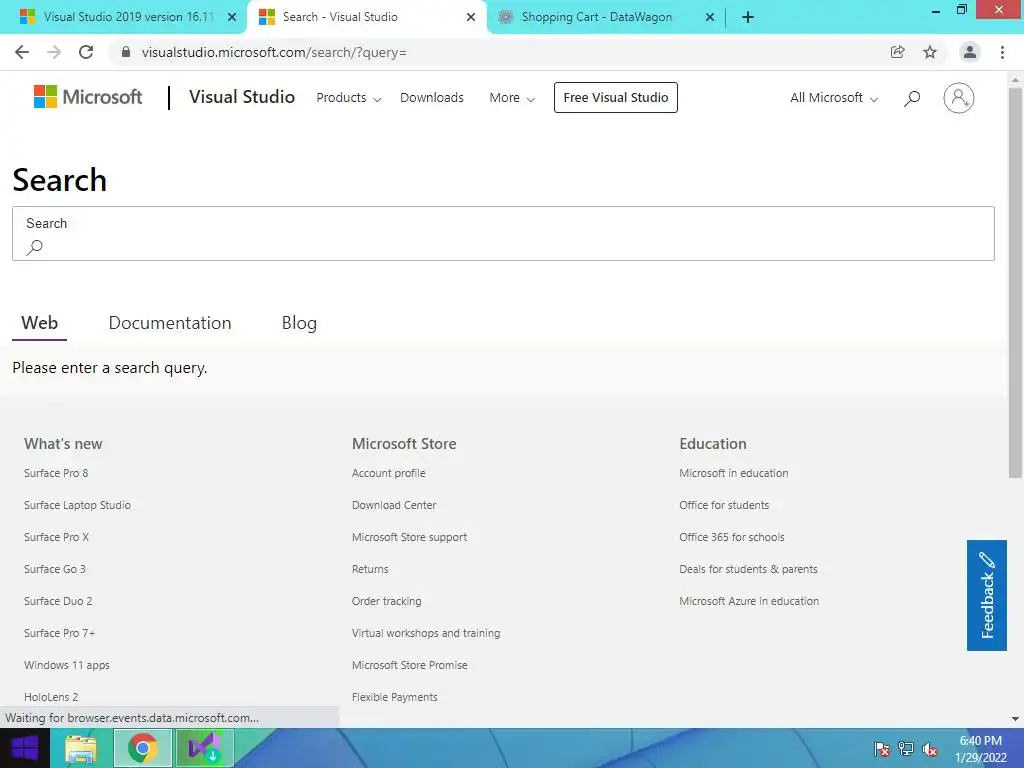
Task: Bookmark this page with star icon
Action: click(x=930, y=52)
